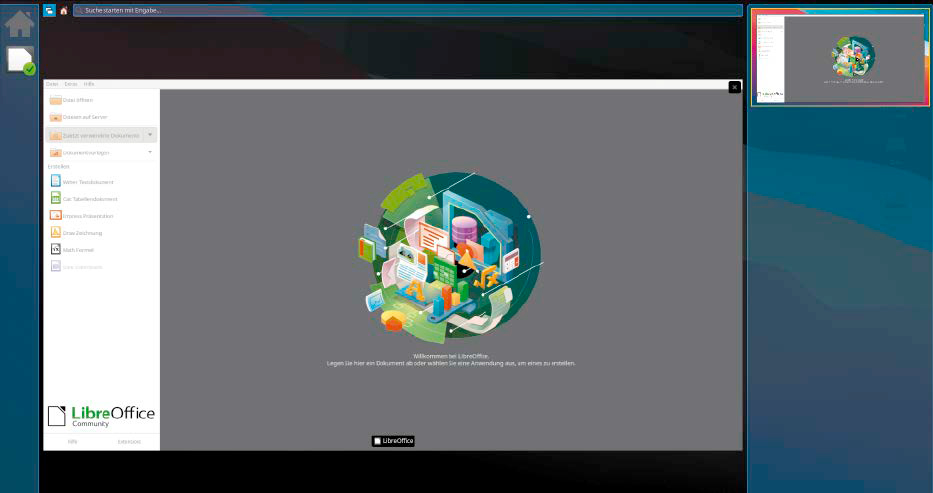Click the blue window switcher icon at top left

pyautogui.click(x=49, y=11)
